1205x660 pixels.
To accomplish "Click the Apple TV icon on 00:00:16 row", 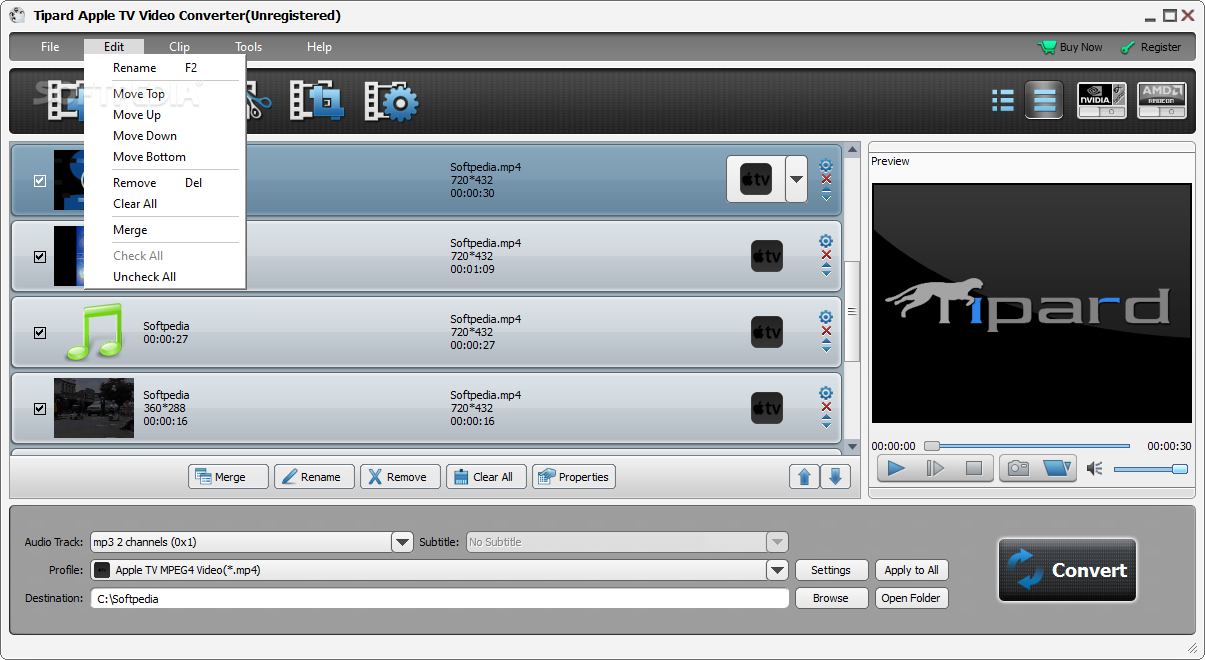I will click(767, 408).
